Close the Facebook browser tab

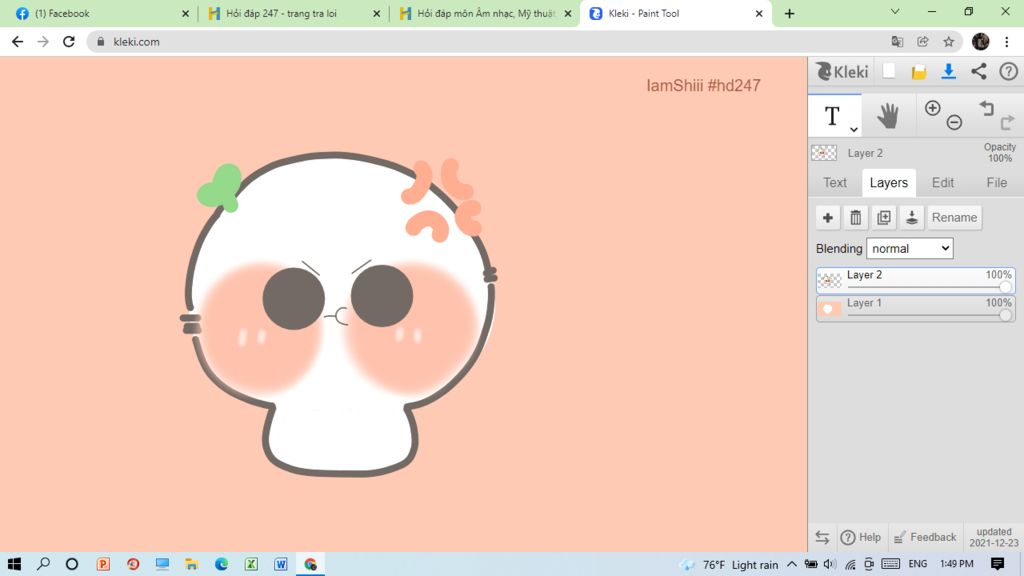[x=185, y=14]
